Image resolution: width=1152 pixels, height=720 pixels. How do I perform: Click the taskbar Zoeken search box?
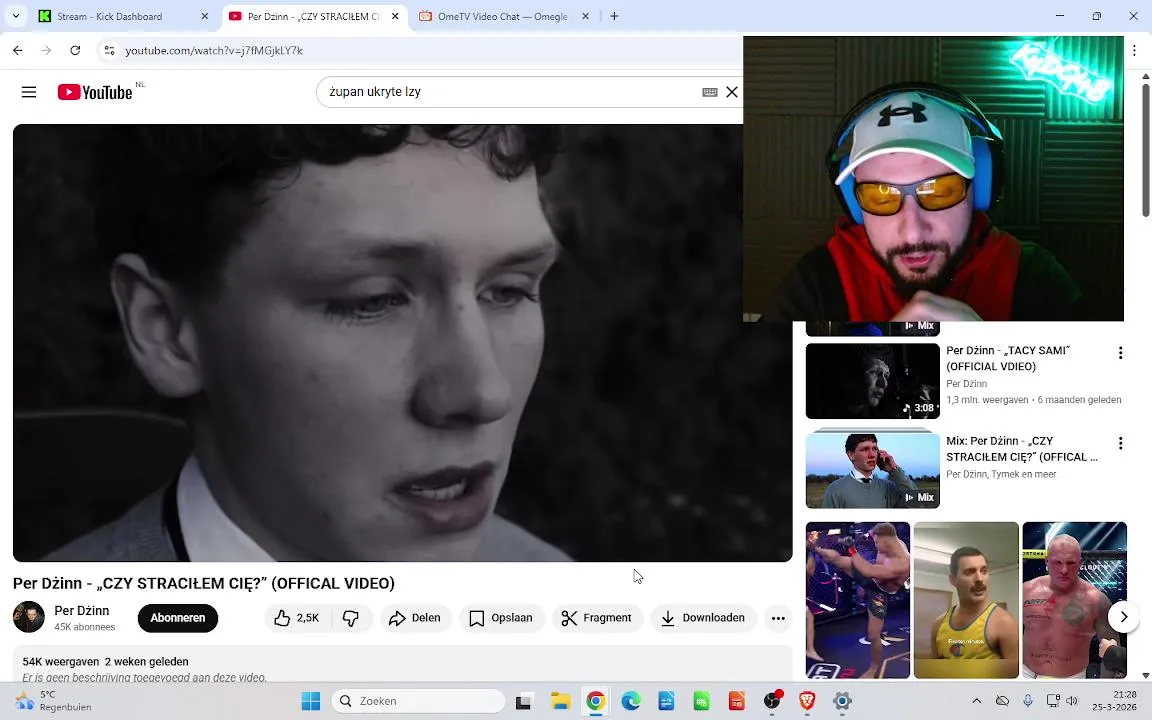[x=418, y=701]
